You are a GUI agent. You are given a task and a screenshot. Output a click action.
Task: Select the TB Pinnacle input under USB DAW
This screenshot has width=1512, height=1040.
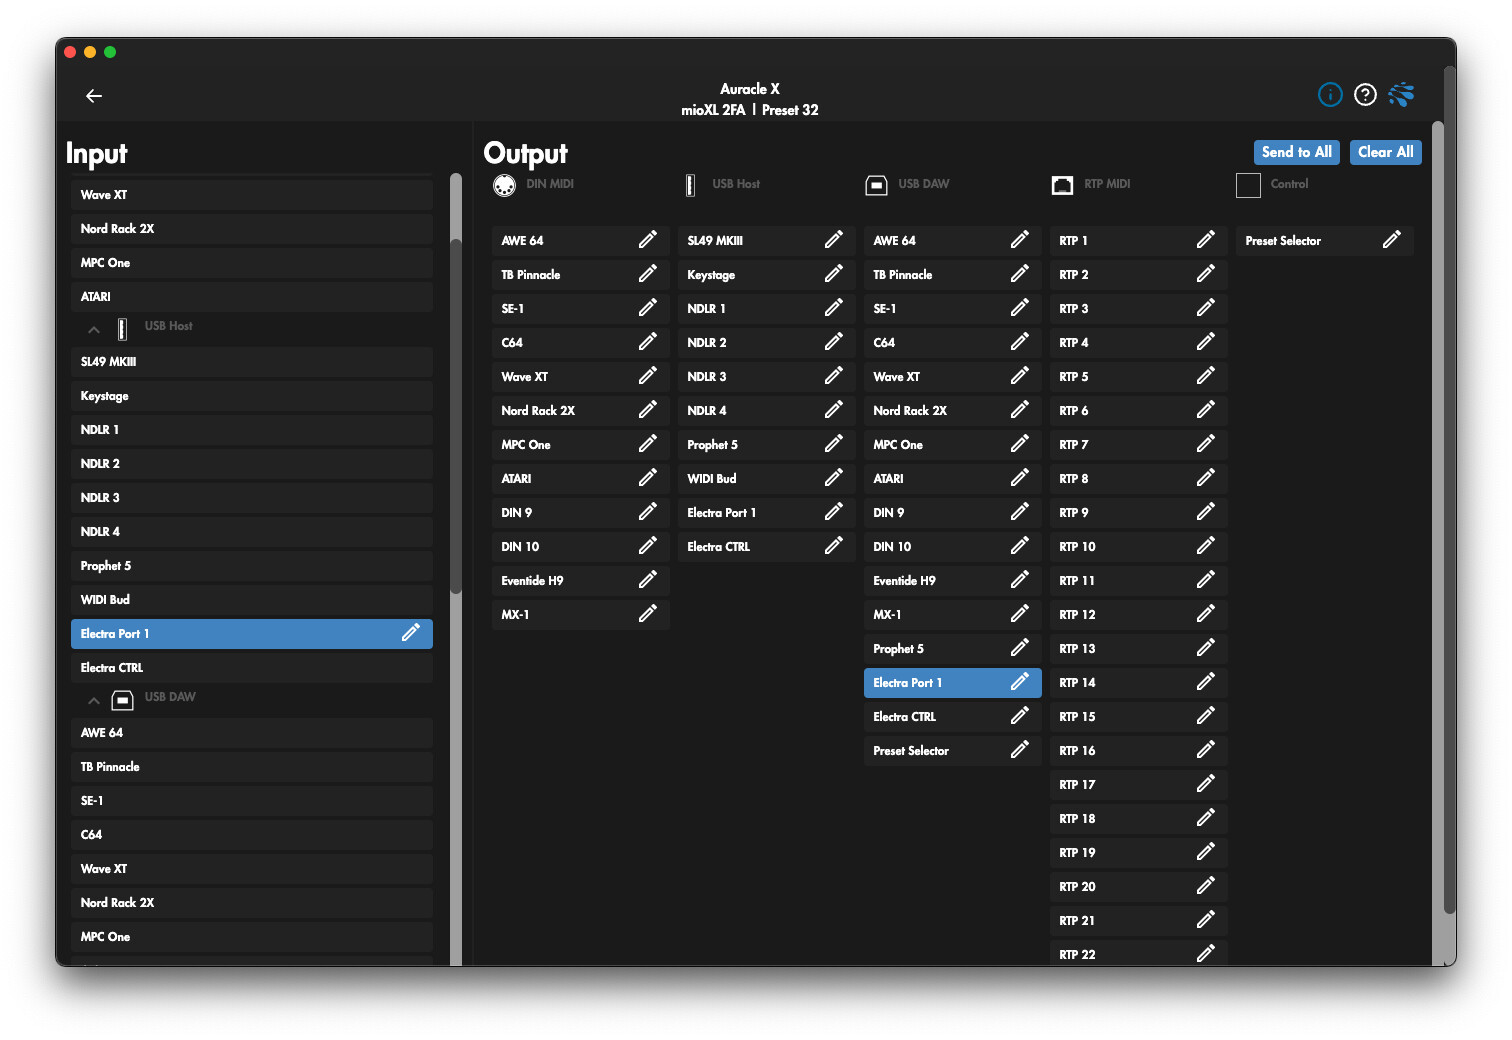pyautogui.click(x=252, y=767)
